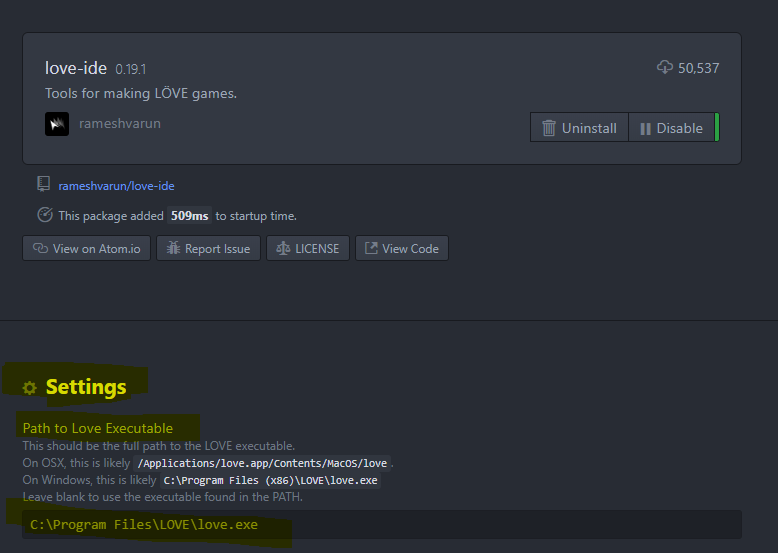778x553 pixels.
Task: Open the rameshvarun/love-ide repository link
Action: (x=116, y=186)
